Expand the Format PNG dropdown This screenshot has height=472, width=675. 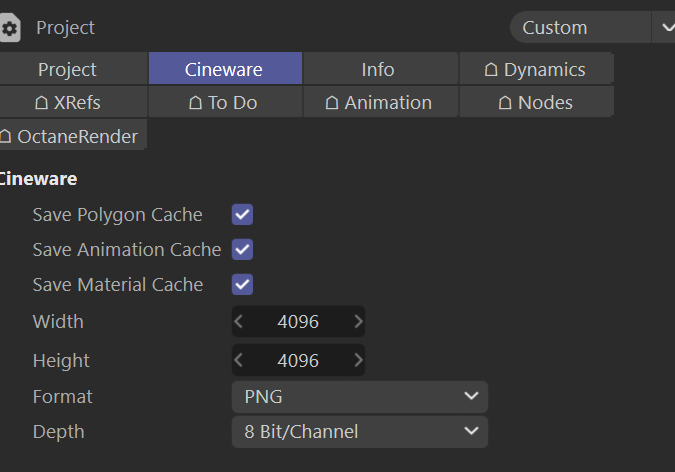pos(360,397)
